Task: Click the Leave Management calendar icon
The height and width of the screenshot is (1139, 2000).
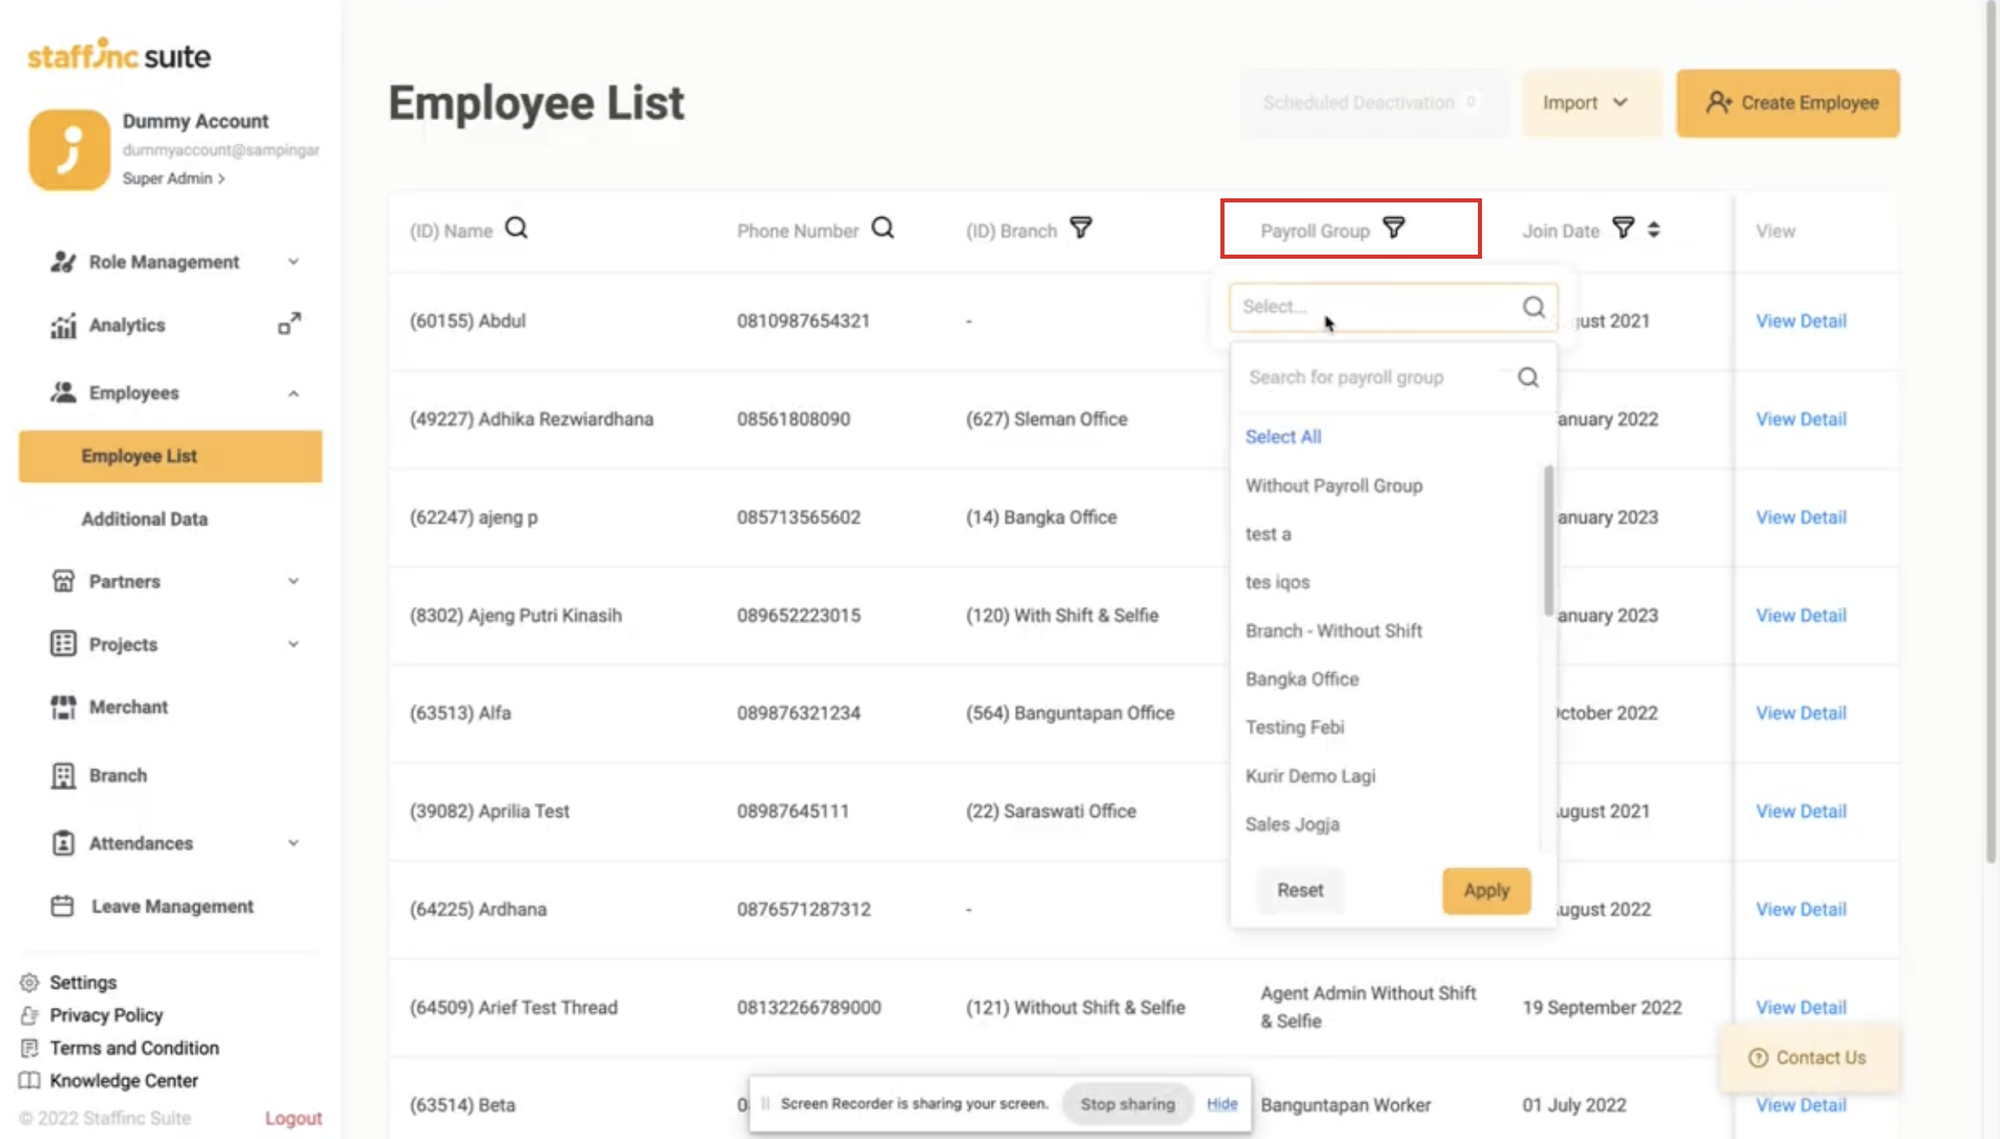Action: [x=62, y=906]
